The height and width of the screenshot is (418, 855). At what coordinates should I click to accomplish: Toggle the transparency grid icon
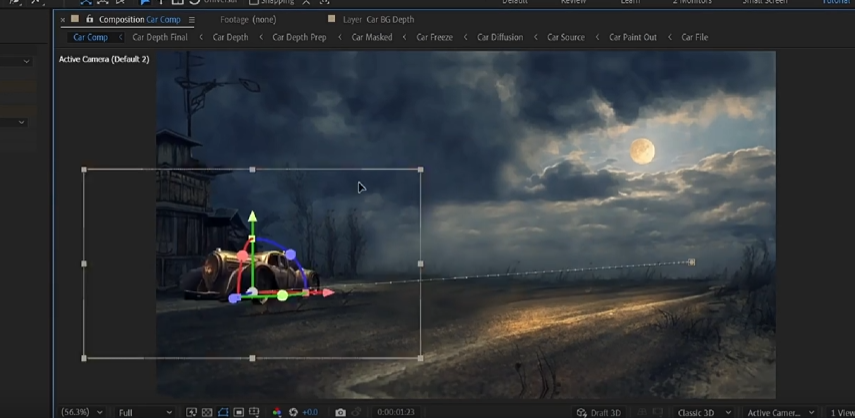(207, 413)
